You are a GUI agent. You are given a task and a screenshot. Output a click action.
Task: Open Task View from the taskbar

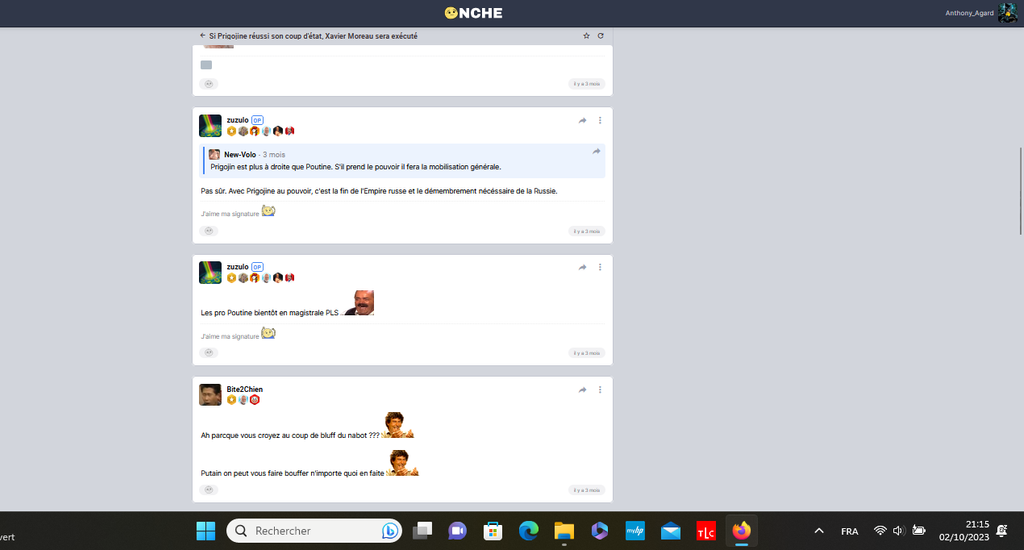tap(423, 531)
